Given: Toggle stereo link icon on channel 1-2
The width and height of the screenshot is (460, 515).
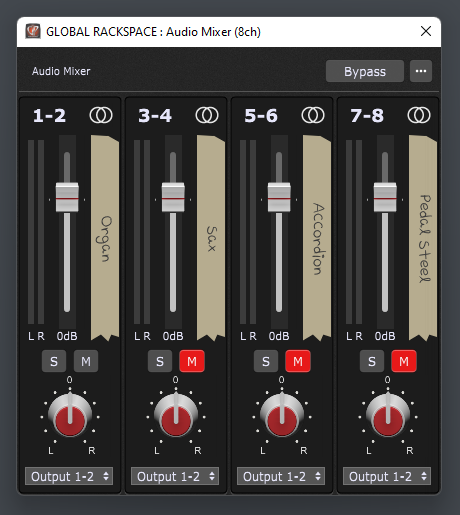Looking at the screenshot, I should point(101,115).
